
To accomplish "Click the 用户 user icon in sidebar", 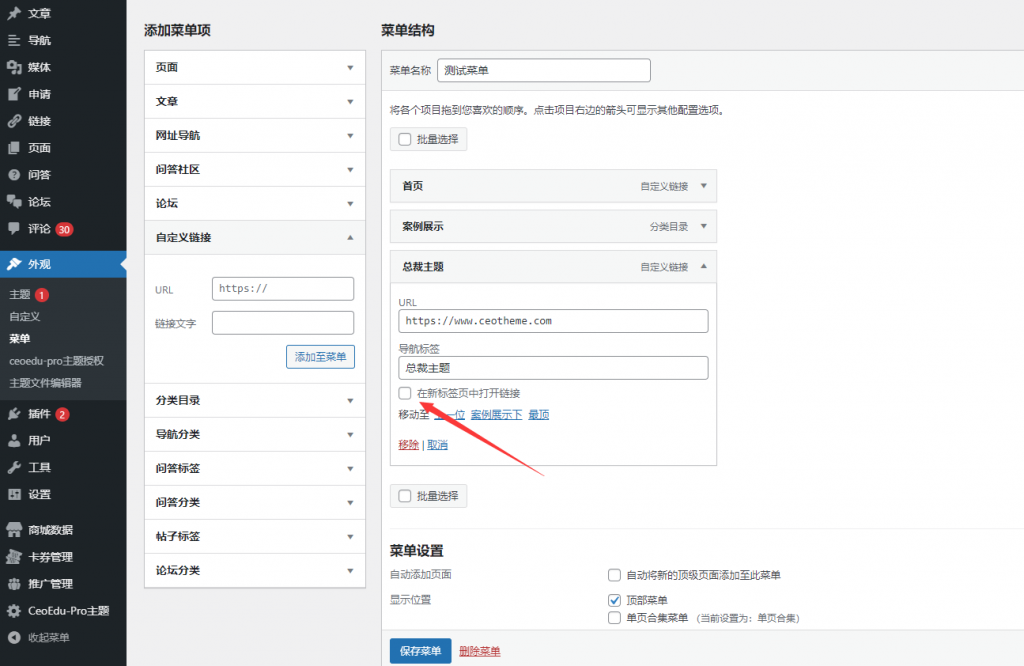I will pyautogui.click(x=14, y=440).
